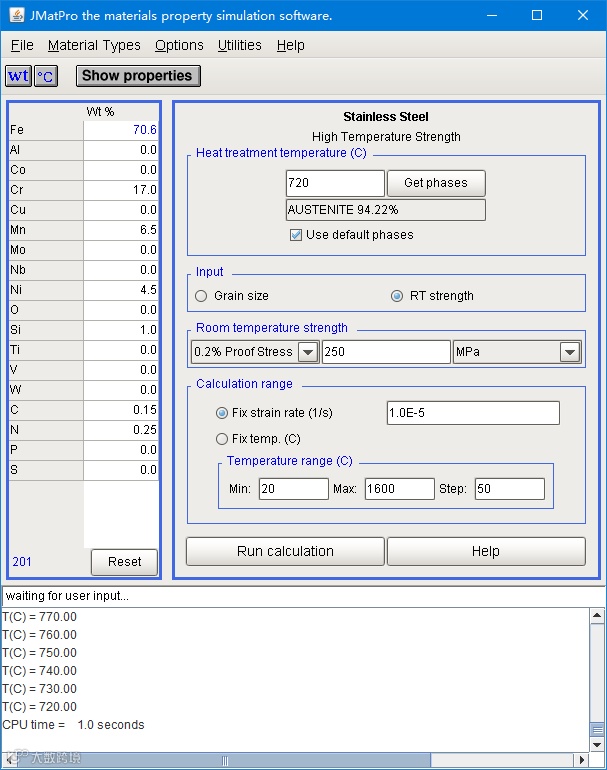
Task: Click the heat treatment temperature field 720
Action: (x=335, y=183)
